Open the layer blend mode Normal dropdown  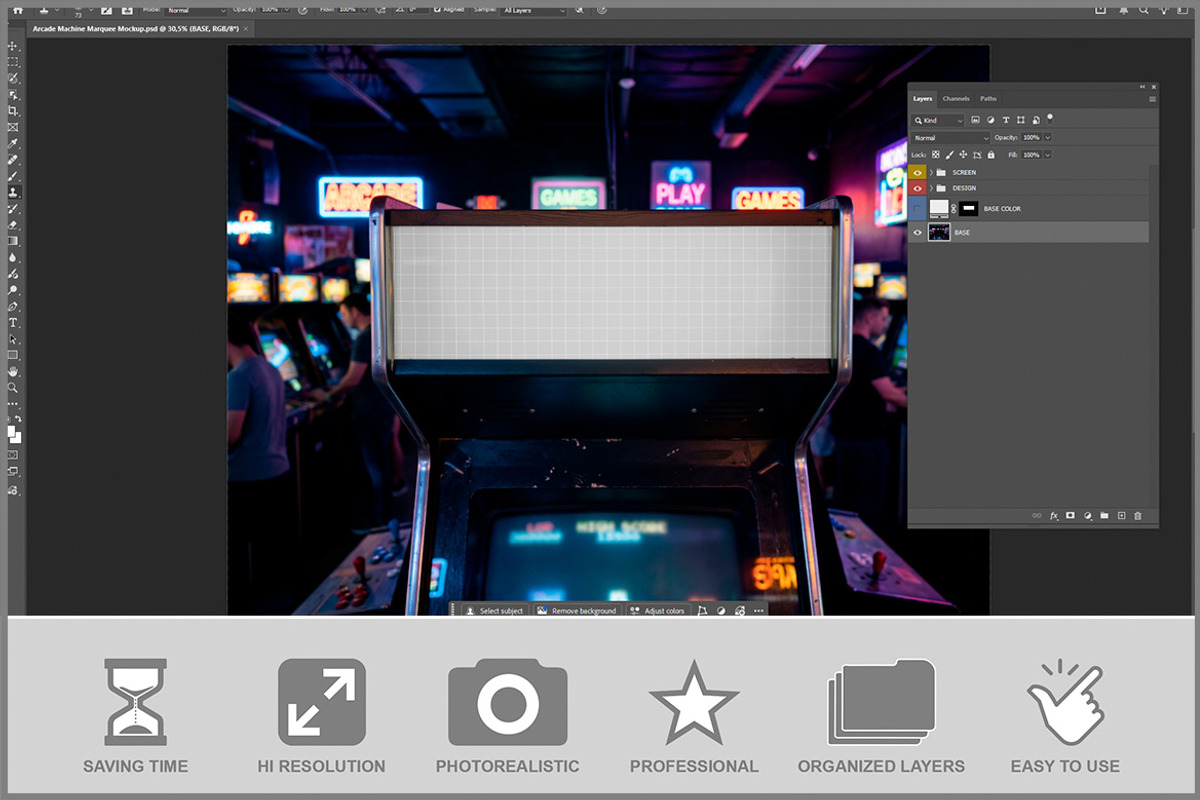[x=950, y=138]
